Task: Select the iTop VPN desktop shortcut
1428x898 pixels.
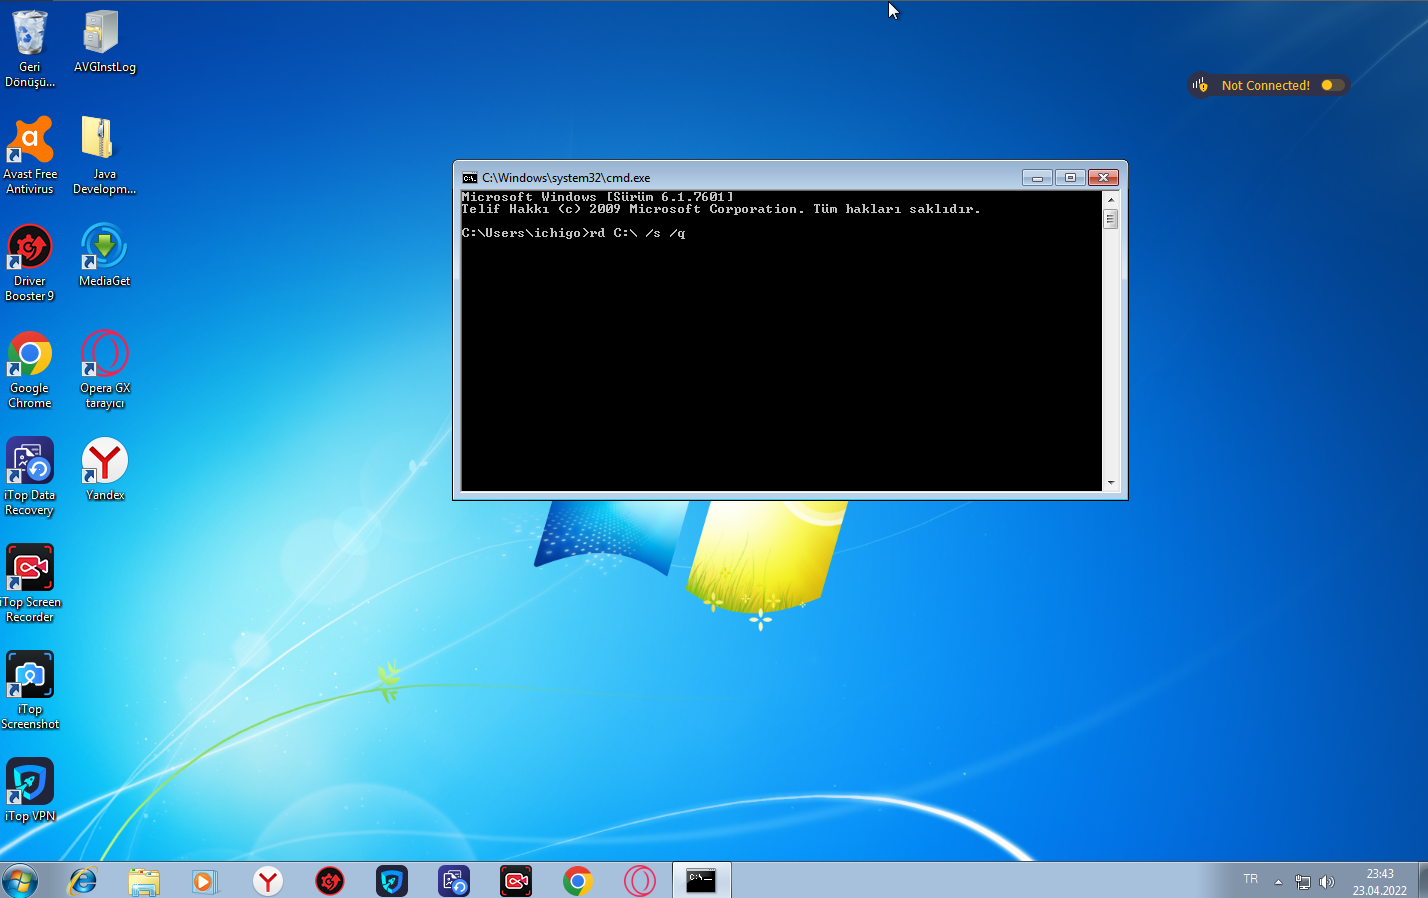Action: [x=30, y=790]
